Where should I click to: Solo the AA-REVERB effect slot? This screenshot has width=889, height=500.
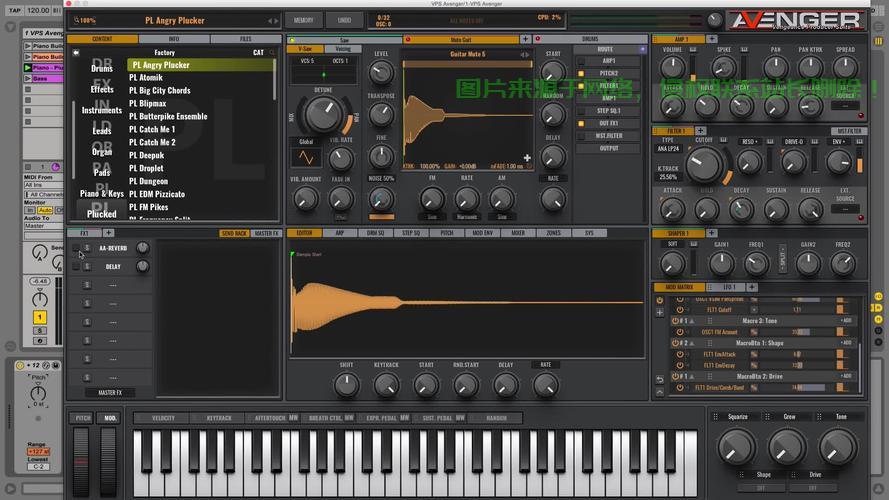(87, 248)
